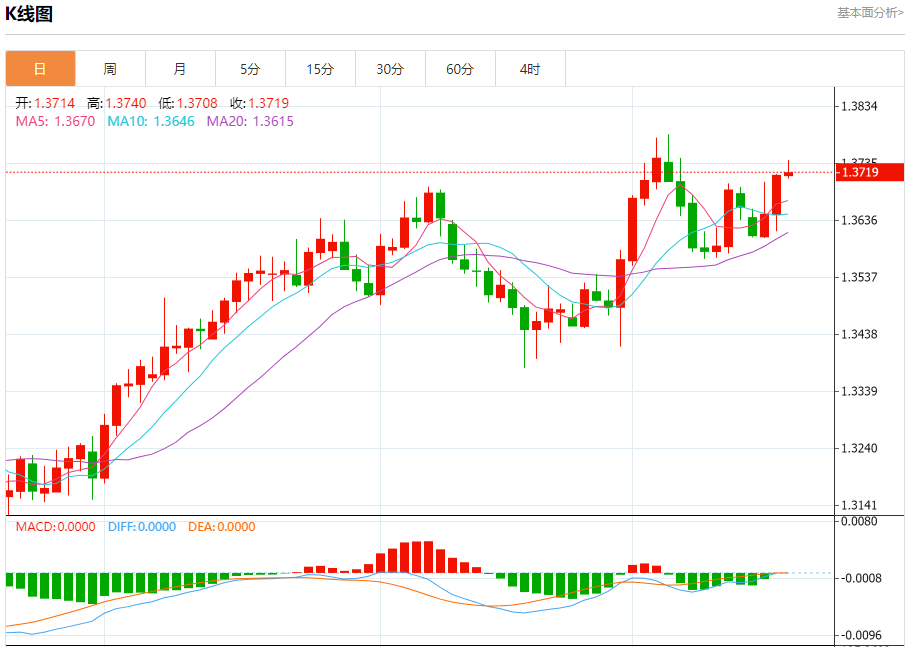Choose the 30分 timeframe tab

[390, 69]
